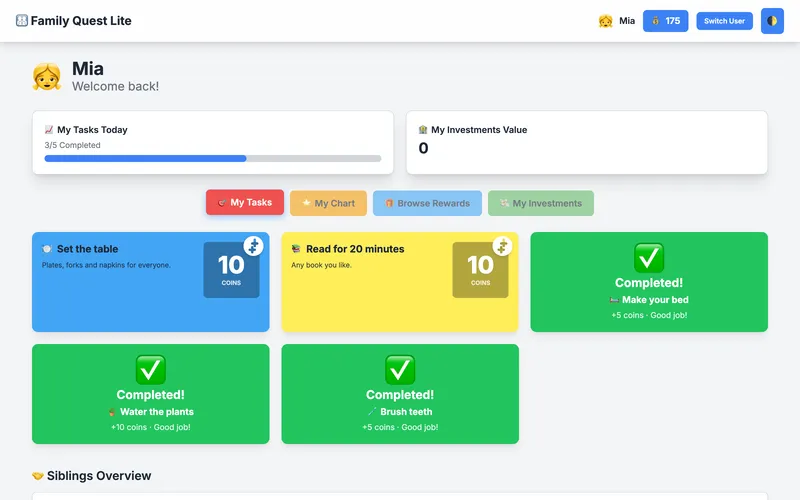Select the My Tasks tab
The height and width of the screenshot is (500, 800).
(x=245, y=203)
